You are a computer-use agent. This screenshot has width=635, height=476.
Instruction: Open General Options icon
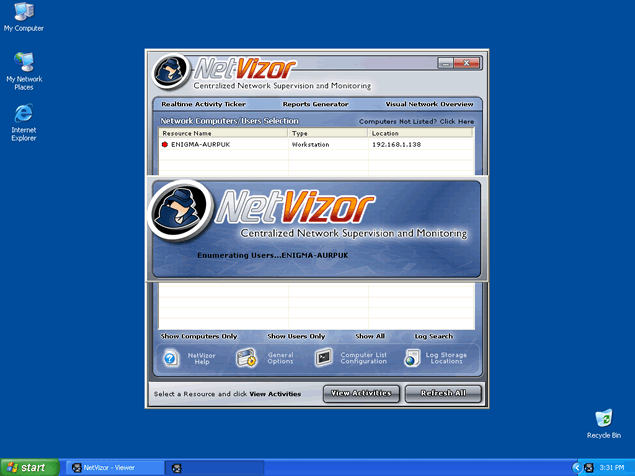[246, 358]
